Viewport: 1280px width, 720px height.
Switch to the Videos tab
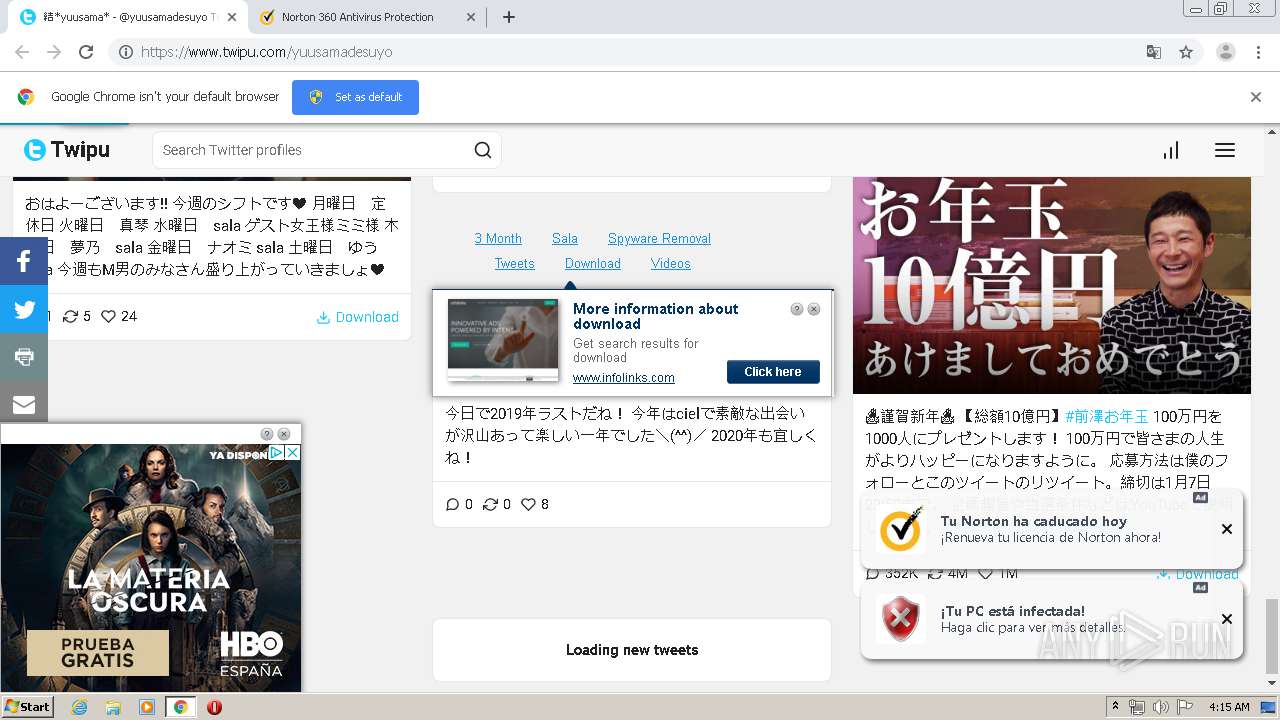tap(671, 263)
